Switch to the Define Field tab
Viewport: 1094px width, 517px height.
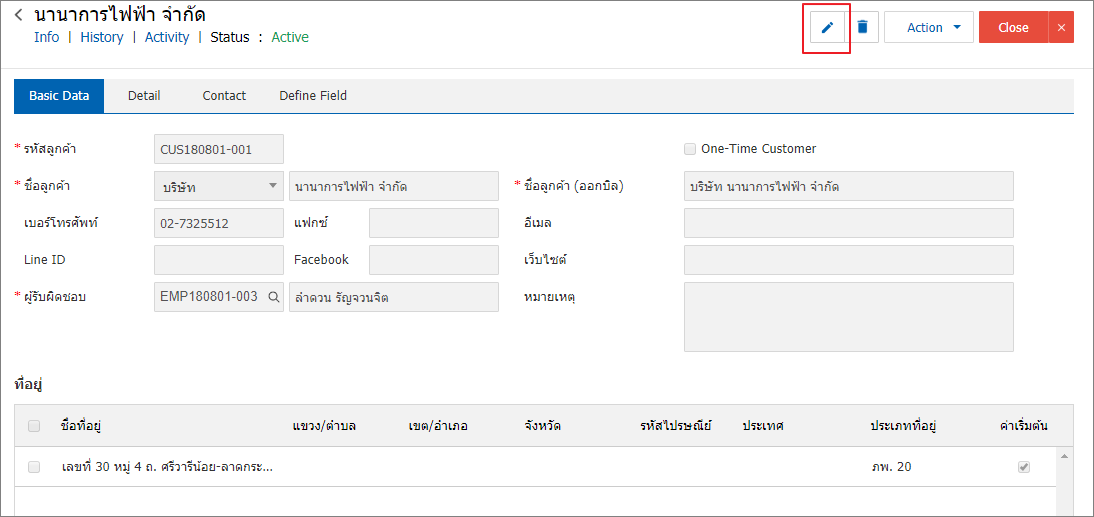pyautogui.click(x=313, y=96)
